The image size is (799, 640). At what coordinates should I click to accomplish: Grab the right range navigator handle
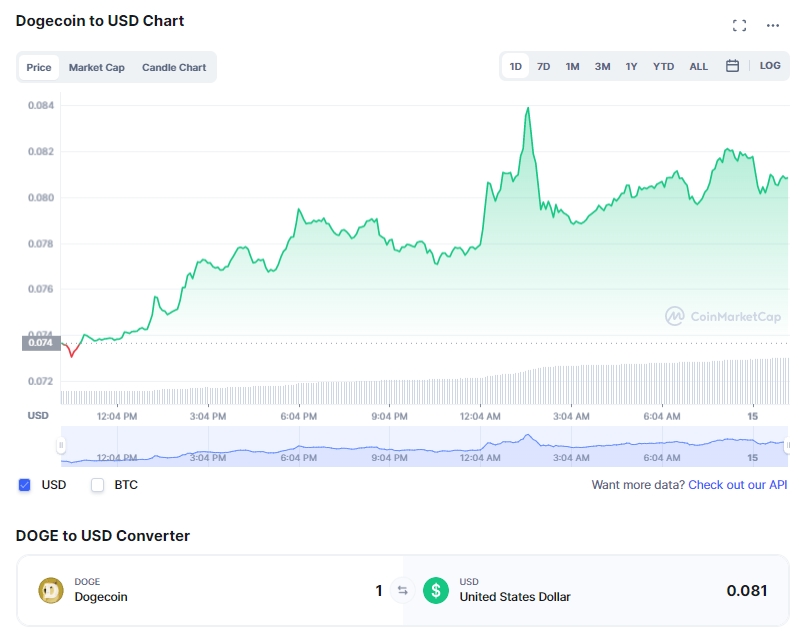(x=788, y=446)
